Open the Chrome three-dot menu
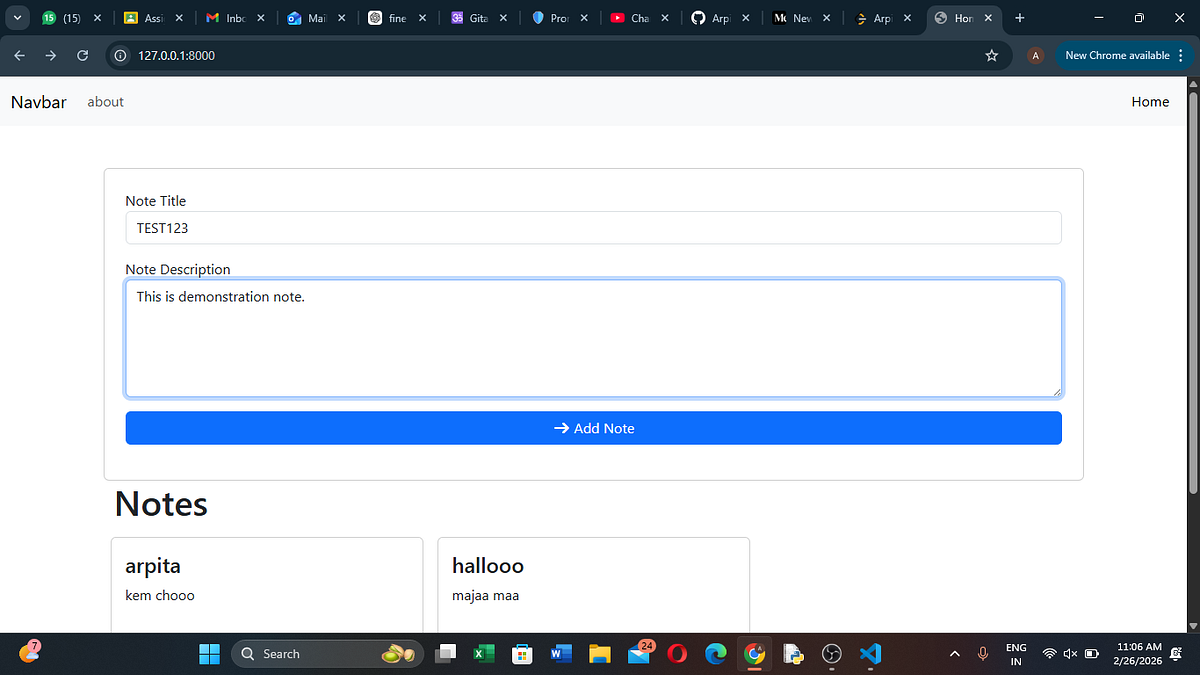The width and height of the screenshot is (1200, 675). click(1181, 56)
